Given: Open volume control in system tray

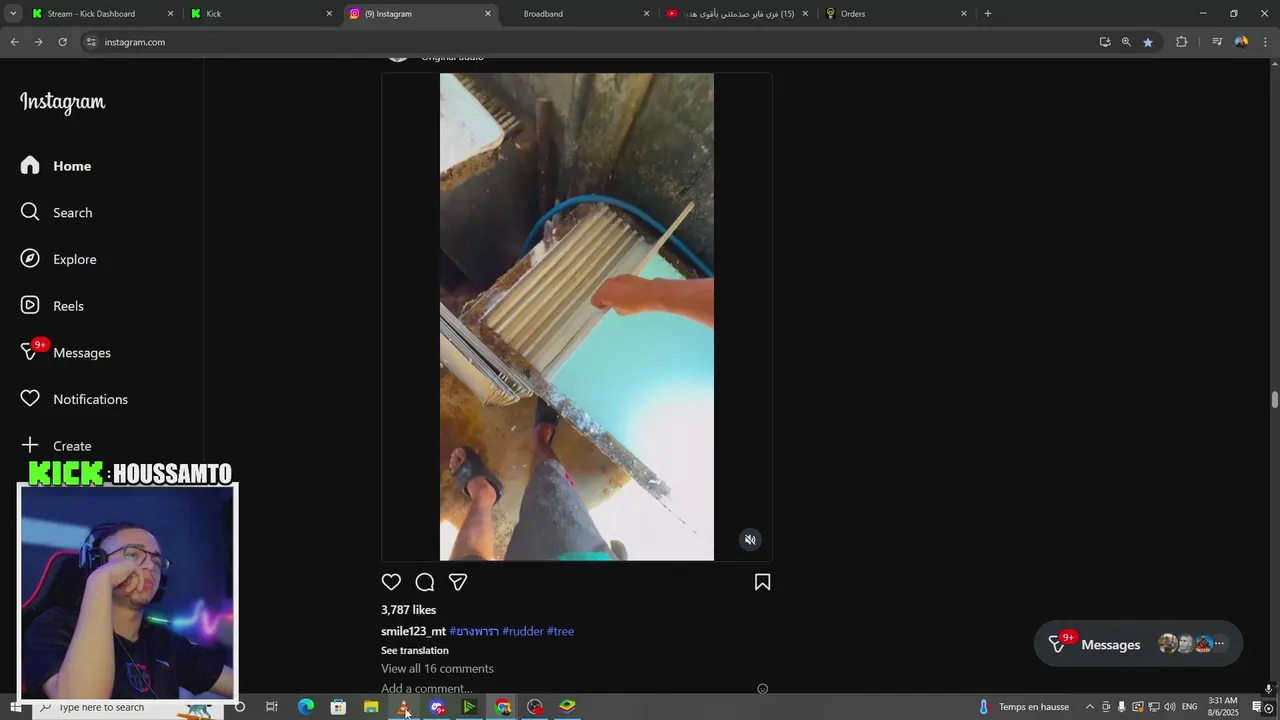Looking at the screenshot, I should pos(1169,707).
